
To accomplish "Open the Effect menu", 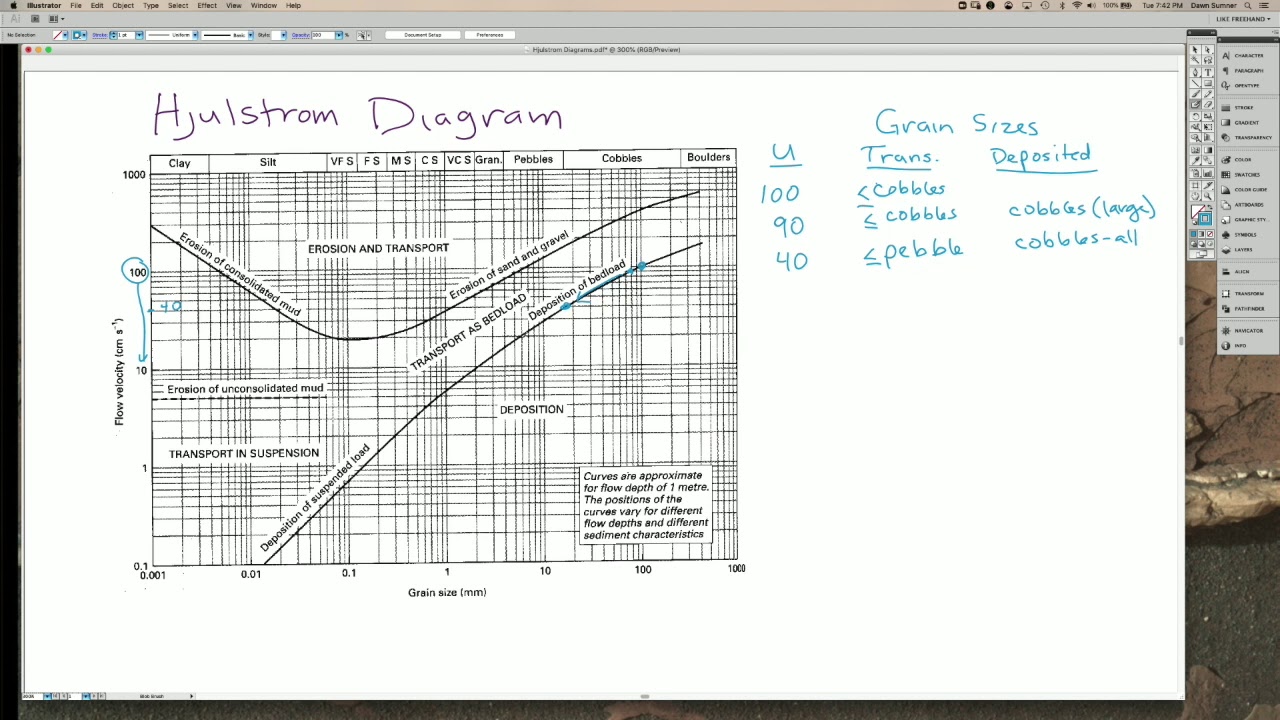I will pyautogui.click(x=207, y=5).
